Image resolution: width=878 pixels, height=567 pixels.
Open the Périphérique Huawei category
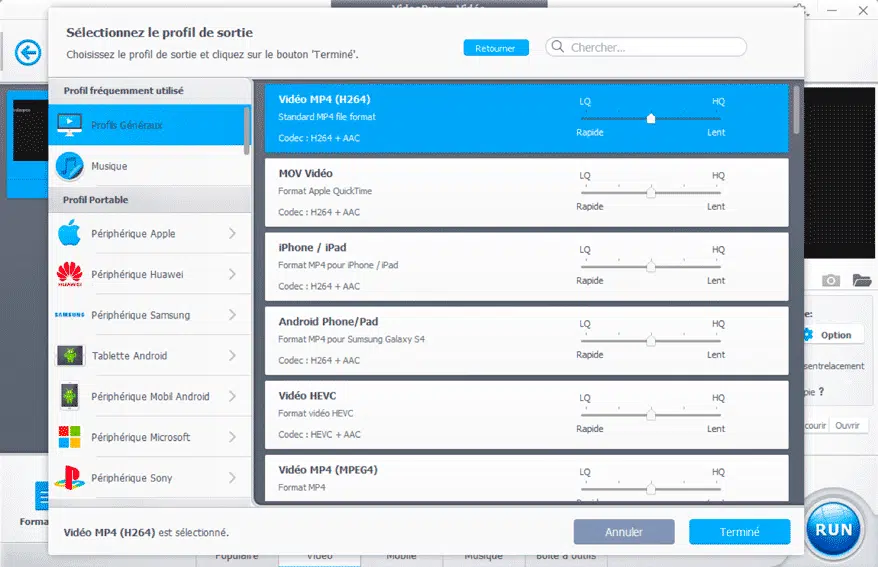149,274
